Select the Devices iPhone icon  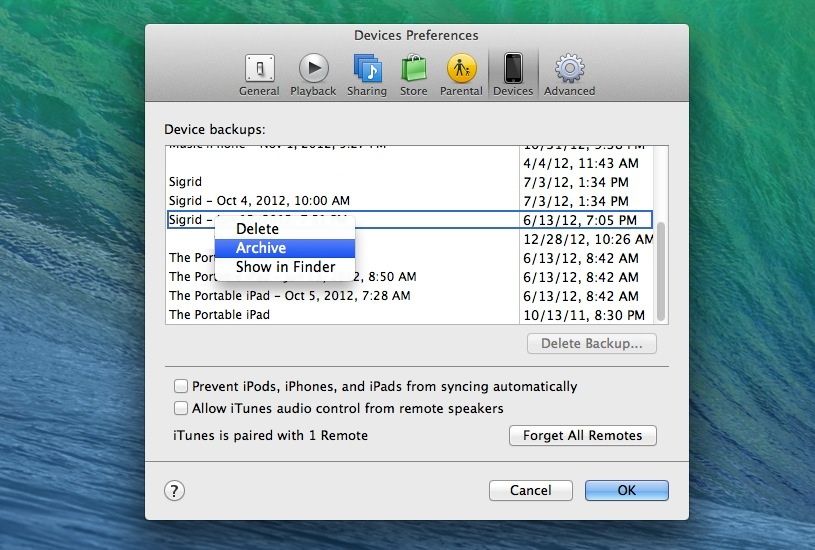[513, 74]
